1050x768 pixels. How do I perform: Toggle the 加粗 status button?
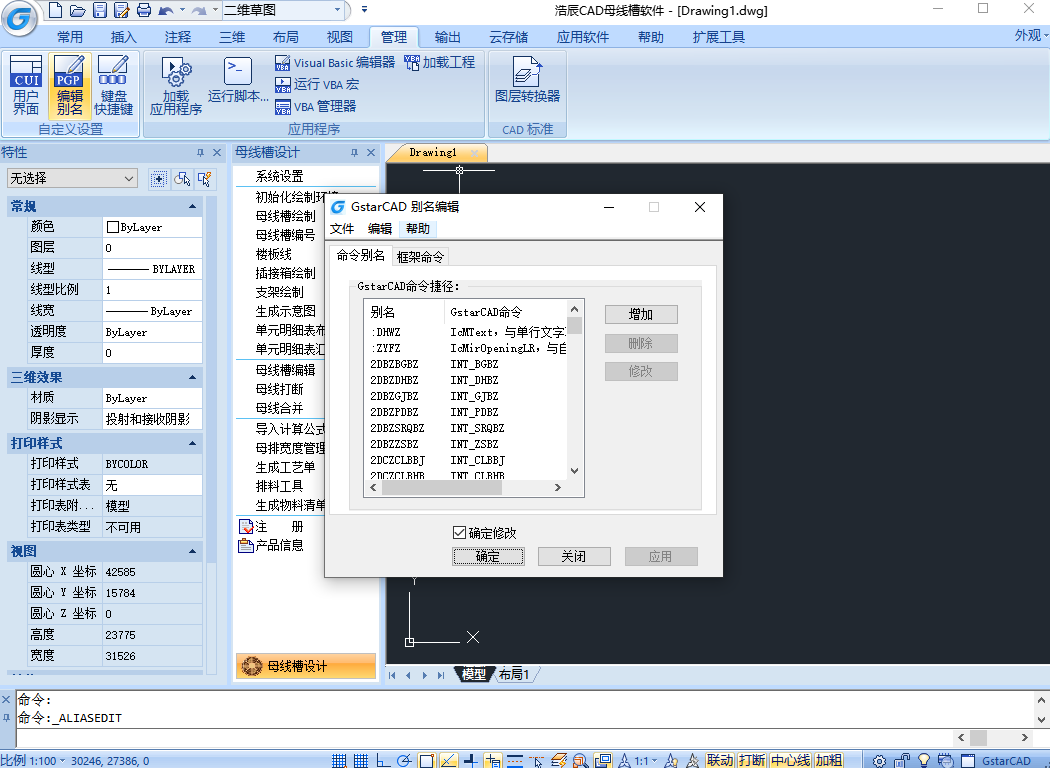(829, 761)
